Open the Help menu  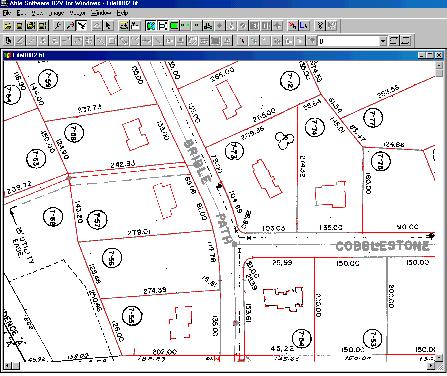(122, 13)
